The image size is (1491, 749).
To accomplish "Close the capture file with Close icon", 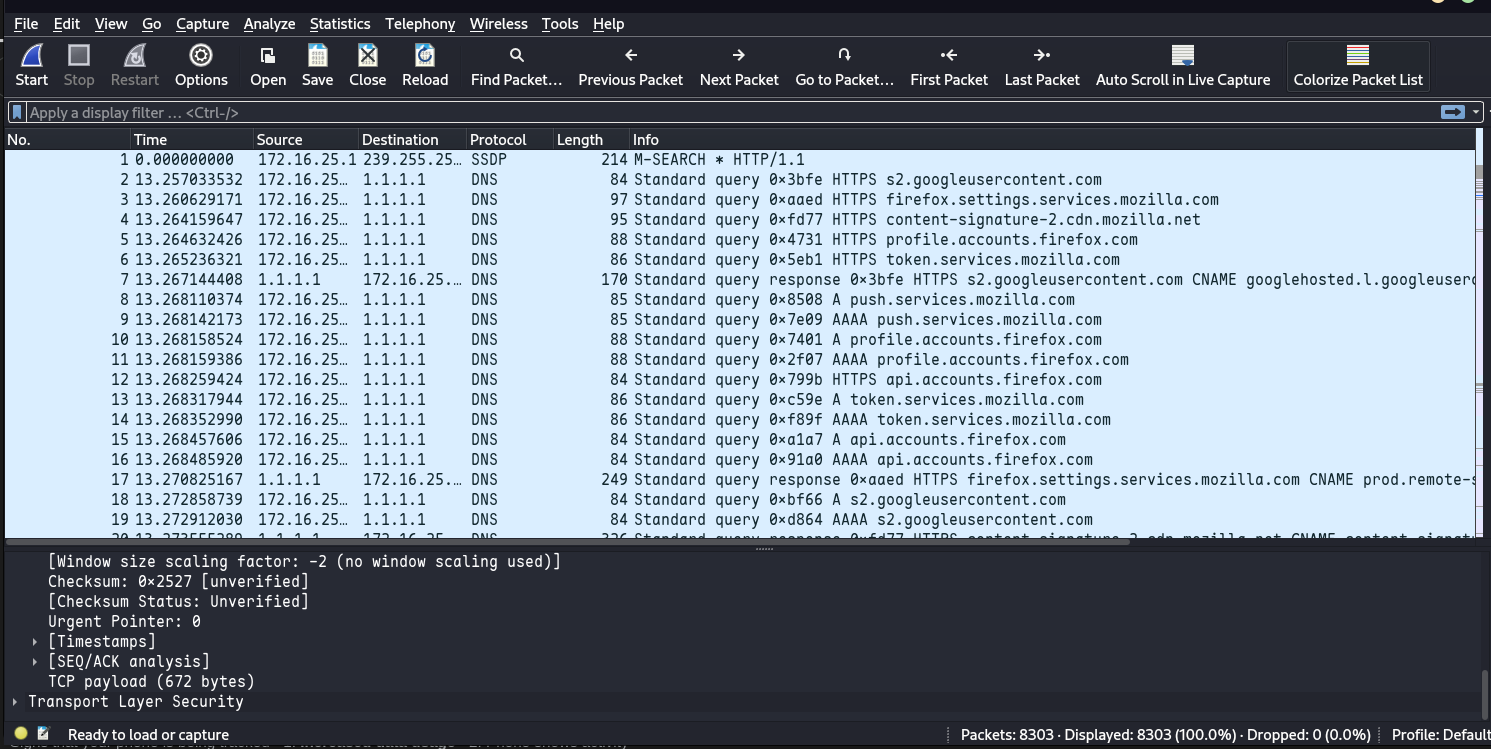I will coord(367,65).
